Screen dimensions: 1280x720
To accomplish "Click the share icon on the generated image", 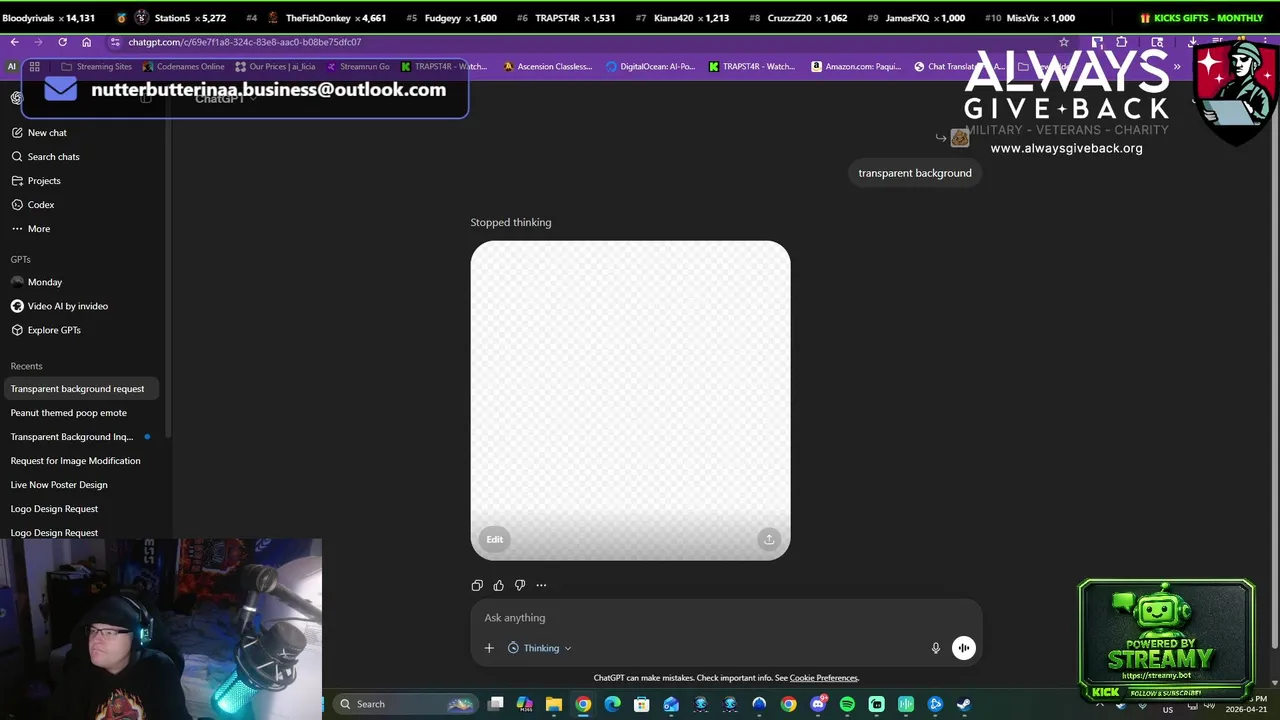I will [769, 539].
